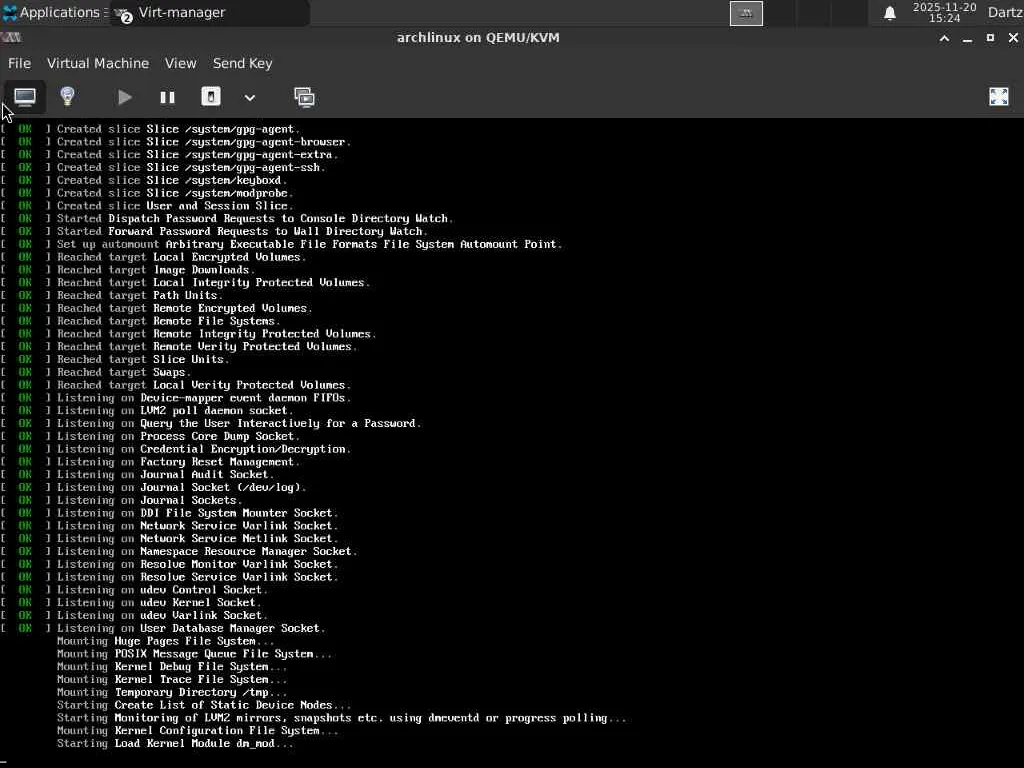Click the Dartz user label in panel

tap(1005, 12)
